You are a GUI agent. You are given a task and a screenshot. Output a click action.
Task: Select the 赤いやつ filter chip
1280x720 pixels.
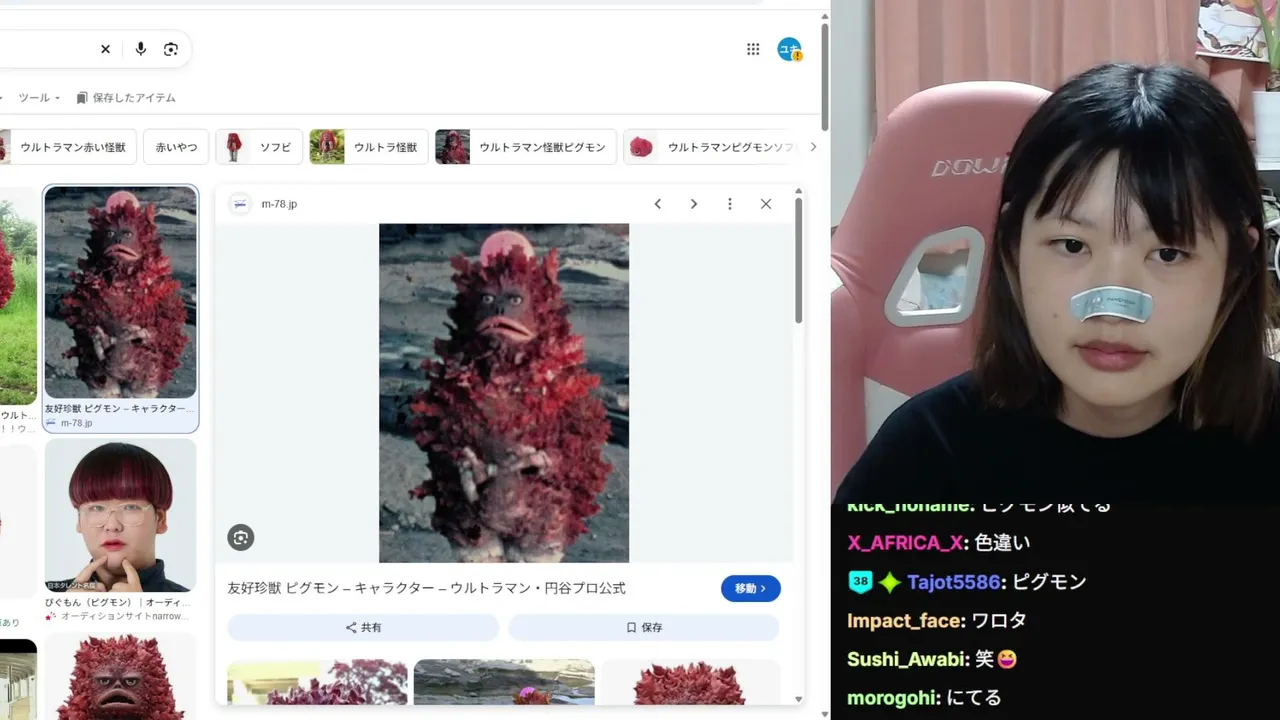(x=176, y=147)
